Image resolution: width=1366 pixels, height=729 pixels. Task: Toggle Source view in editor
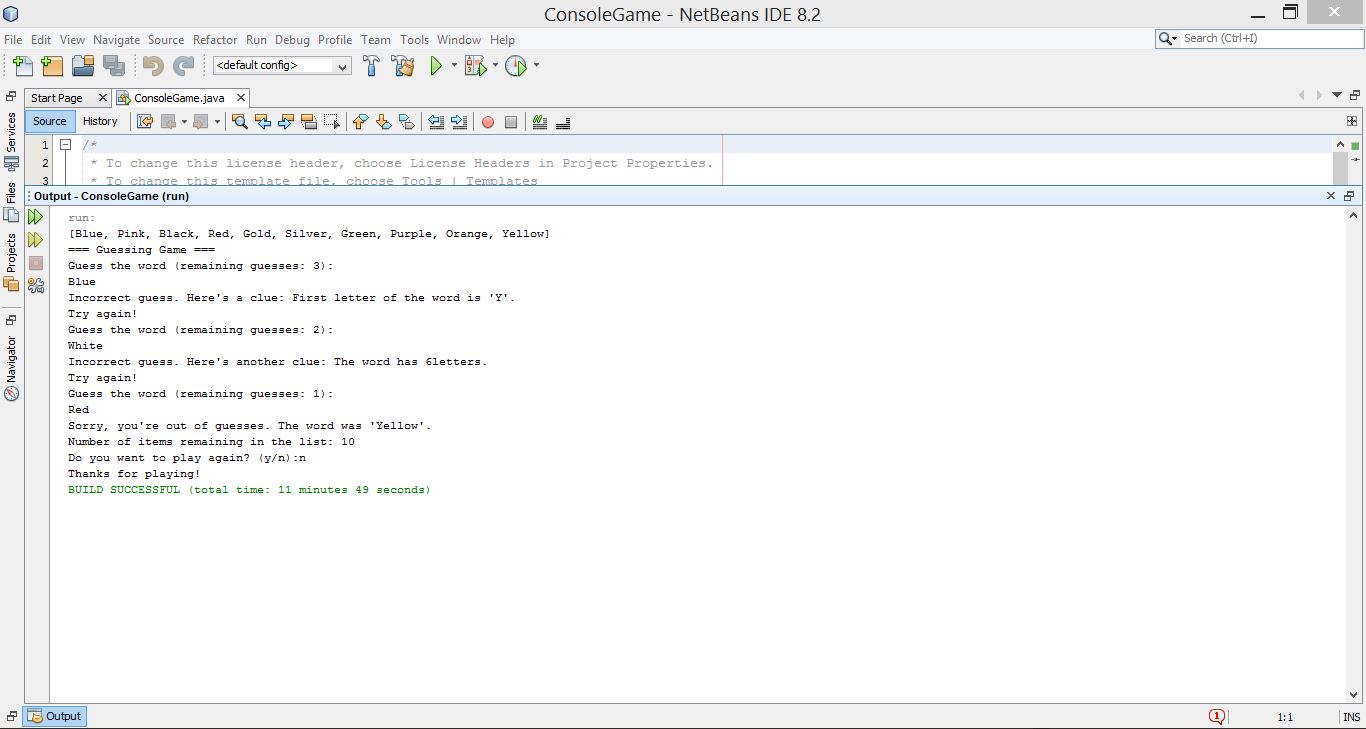(x=49, y=121)
